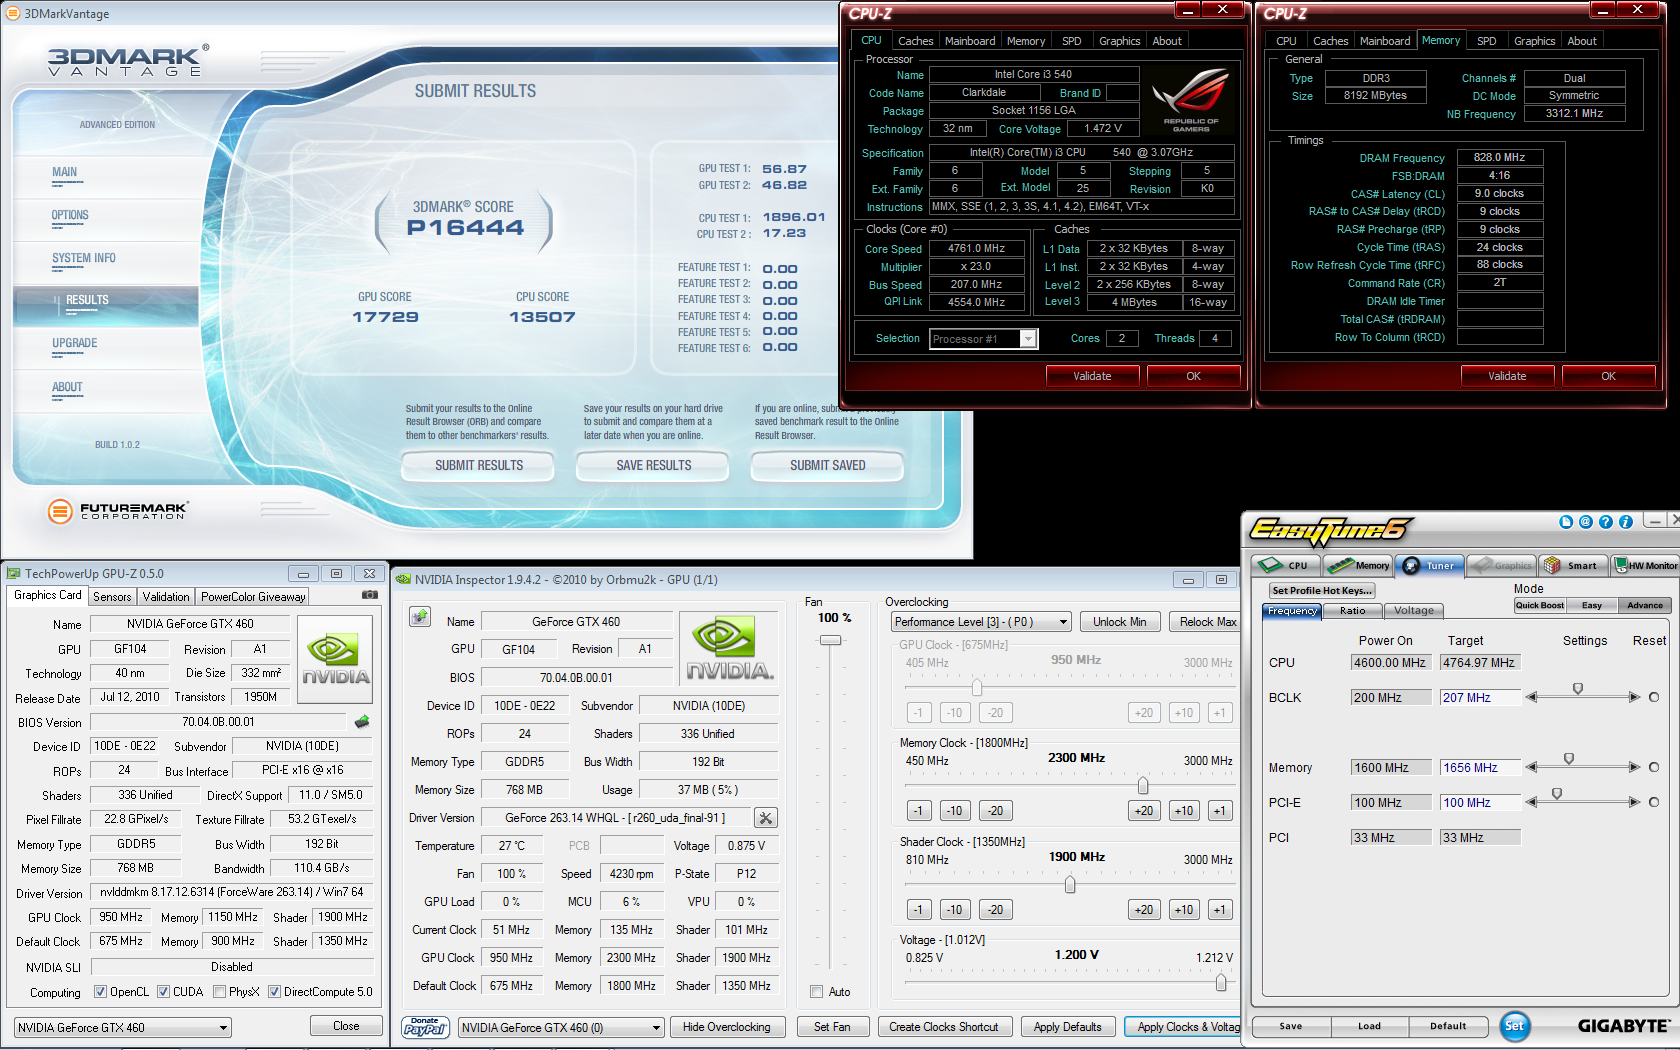Click Validate in the left CPU-Z window
Viewport: 1680px width, 1050px height.
coord(1092,376)
